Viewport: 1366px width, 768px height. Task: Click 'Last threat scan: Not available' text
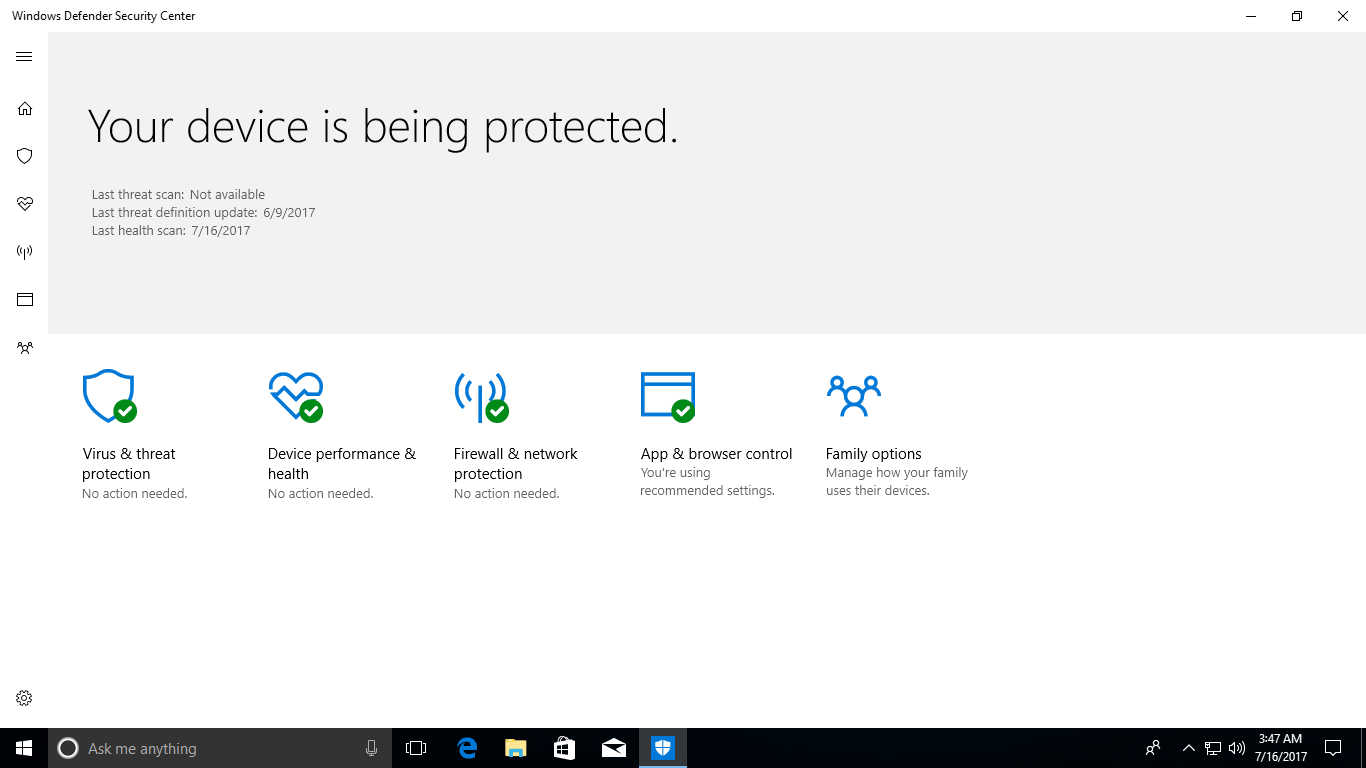tap(178, 195)
